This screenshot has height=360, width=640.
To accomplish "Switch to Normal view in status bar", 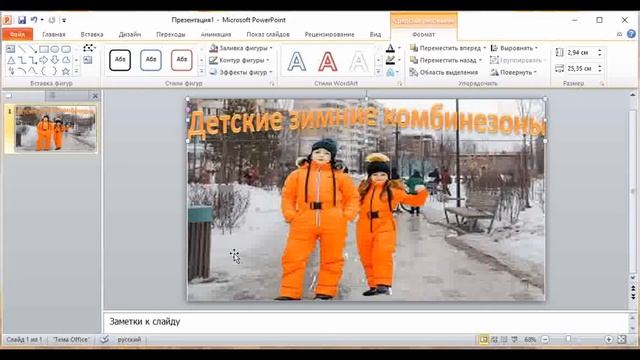I will (x=483, y=340).
